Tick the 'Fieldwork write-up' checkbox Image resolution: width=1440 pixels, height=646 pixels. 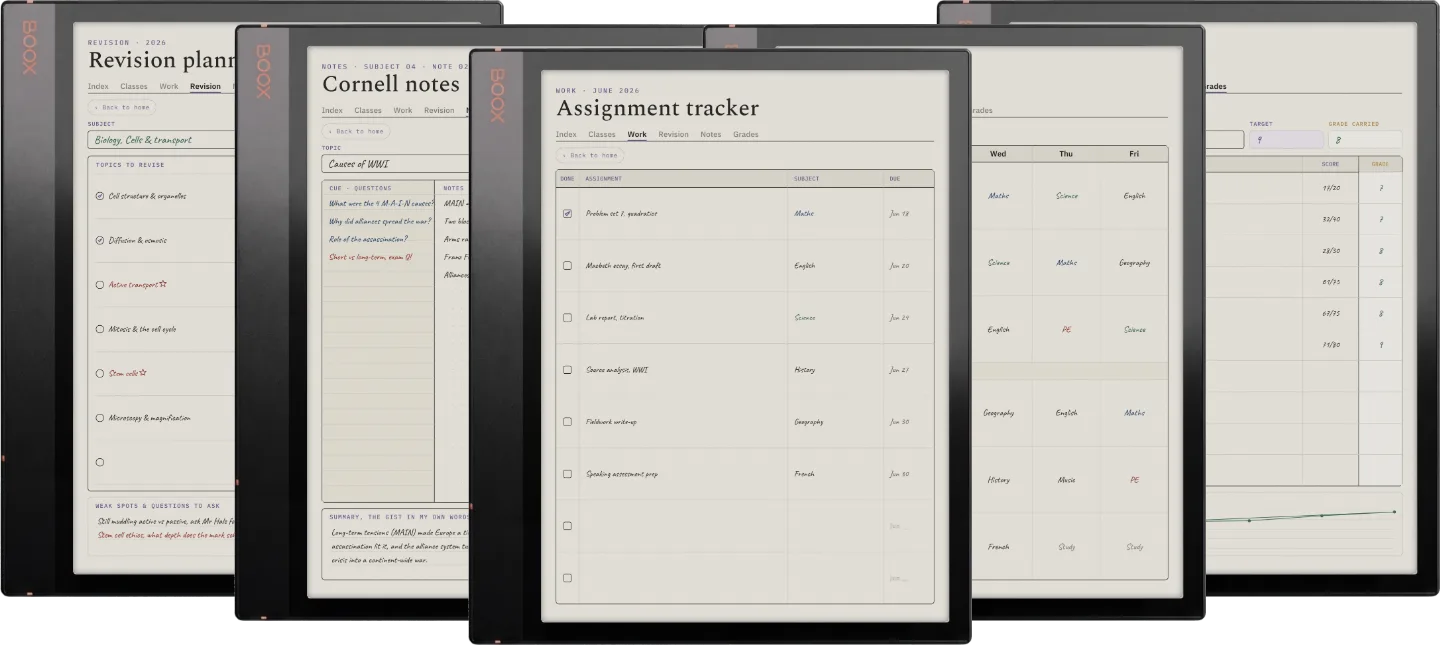(567, 421)
